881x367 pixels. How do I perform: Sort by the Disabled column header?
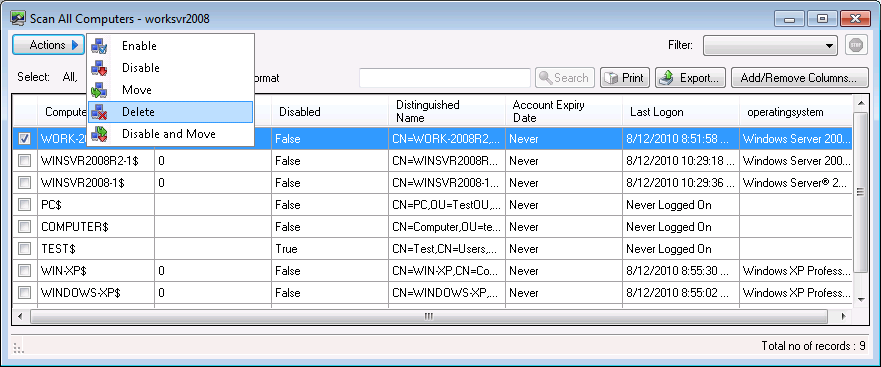(x=329, y=112)
